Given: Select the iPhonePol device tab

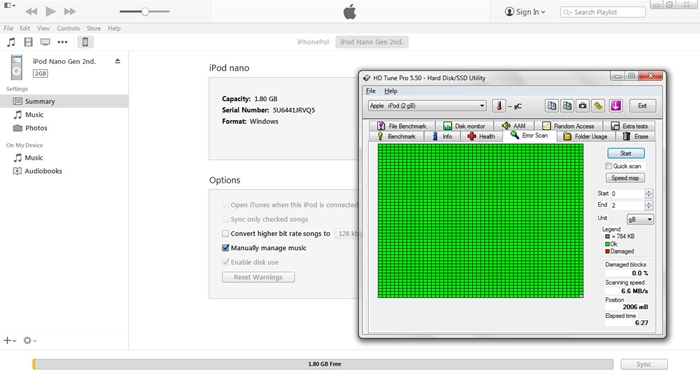Looking at the screenshot, I should (313, 42).
